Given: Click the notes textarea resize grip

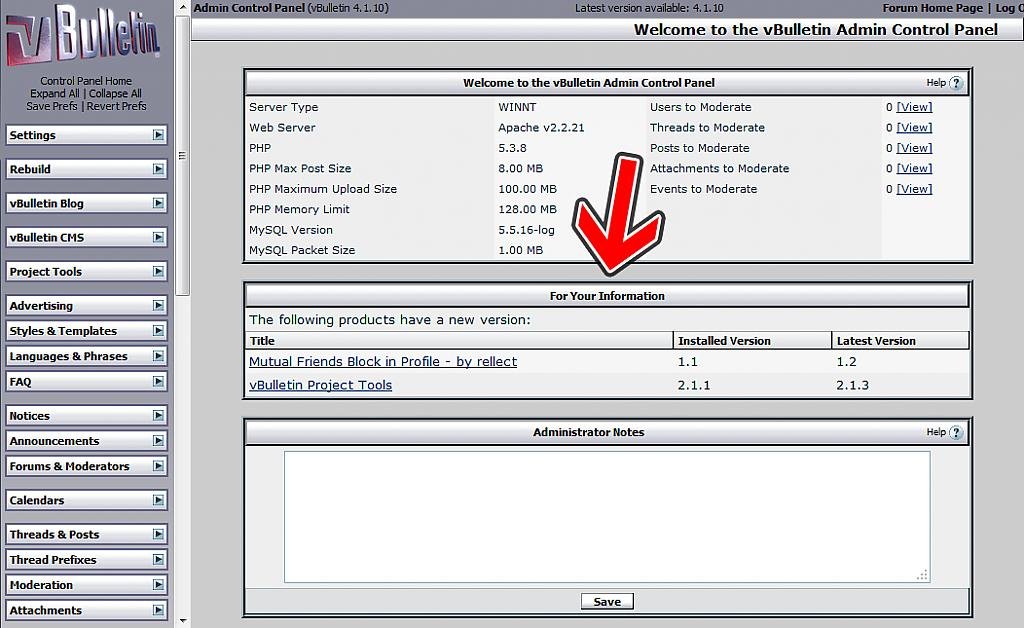Looking at the screenshot, I should (922, 575).
